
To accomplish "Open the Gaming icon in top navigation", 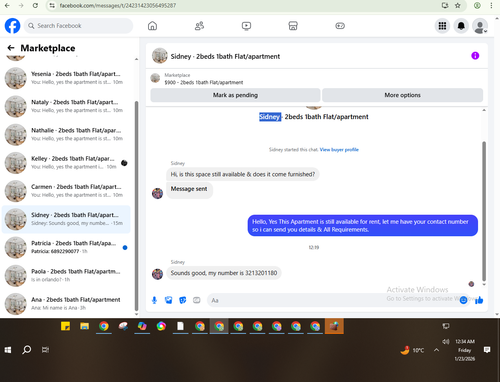I will [340, 26].
